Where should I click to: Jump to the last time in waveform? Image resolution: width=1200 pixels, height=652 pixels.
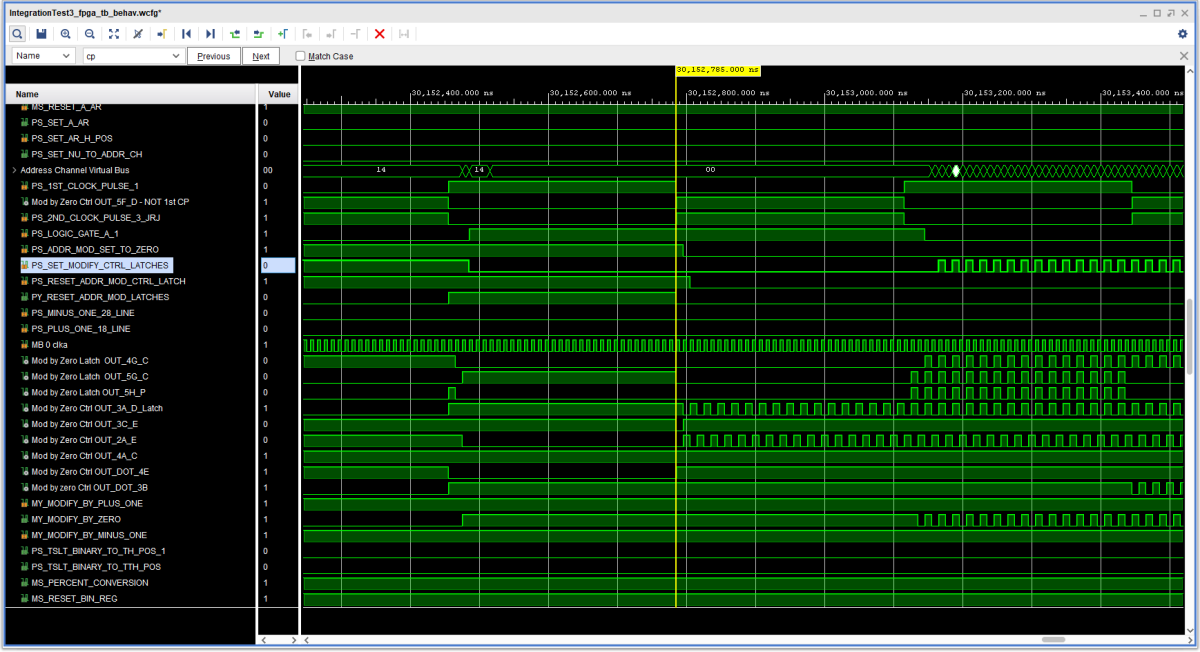tap(210, 33)
